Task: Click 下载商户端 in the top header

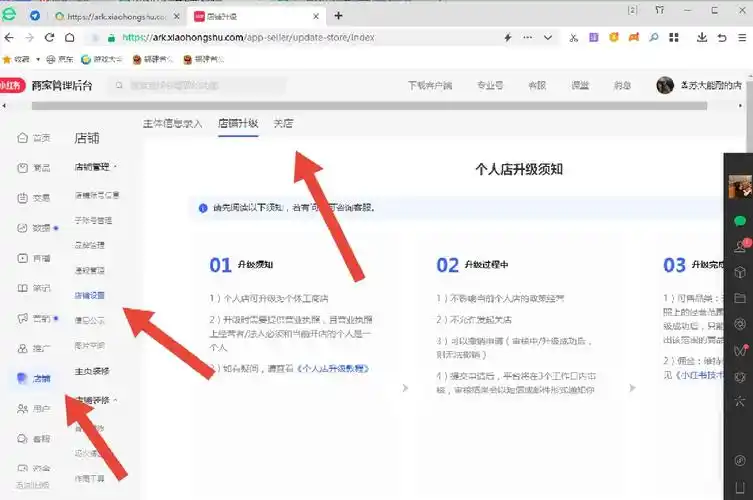Action: pyautogui.click(x=431, y=86)
